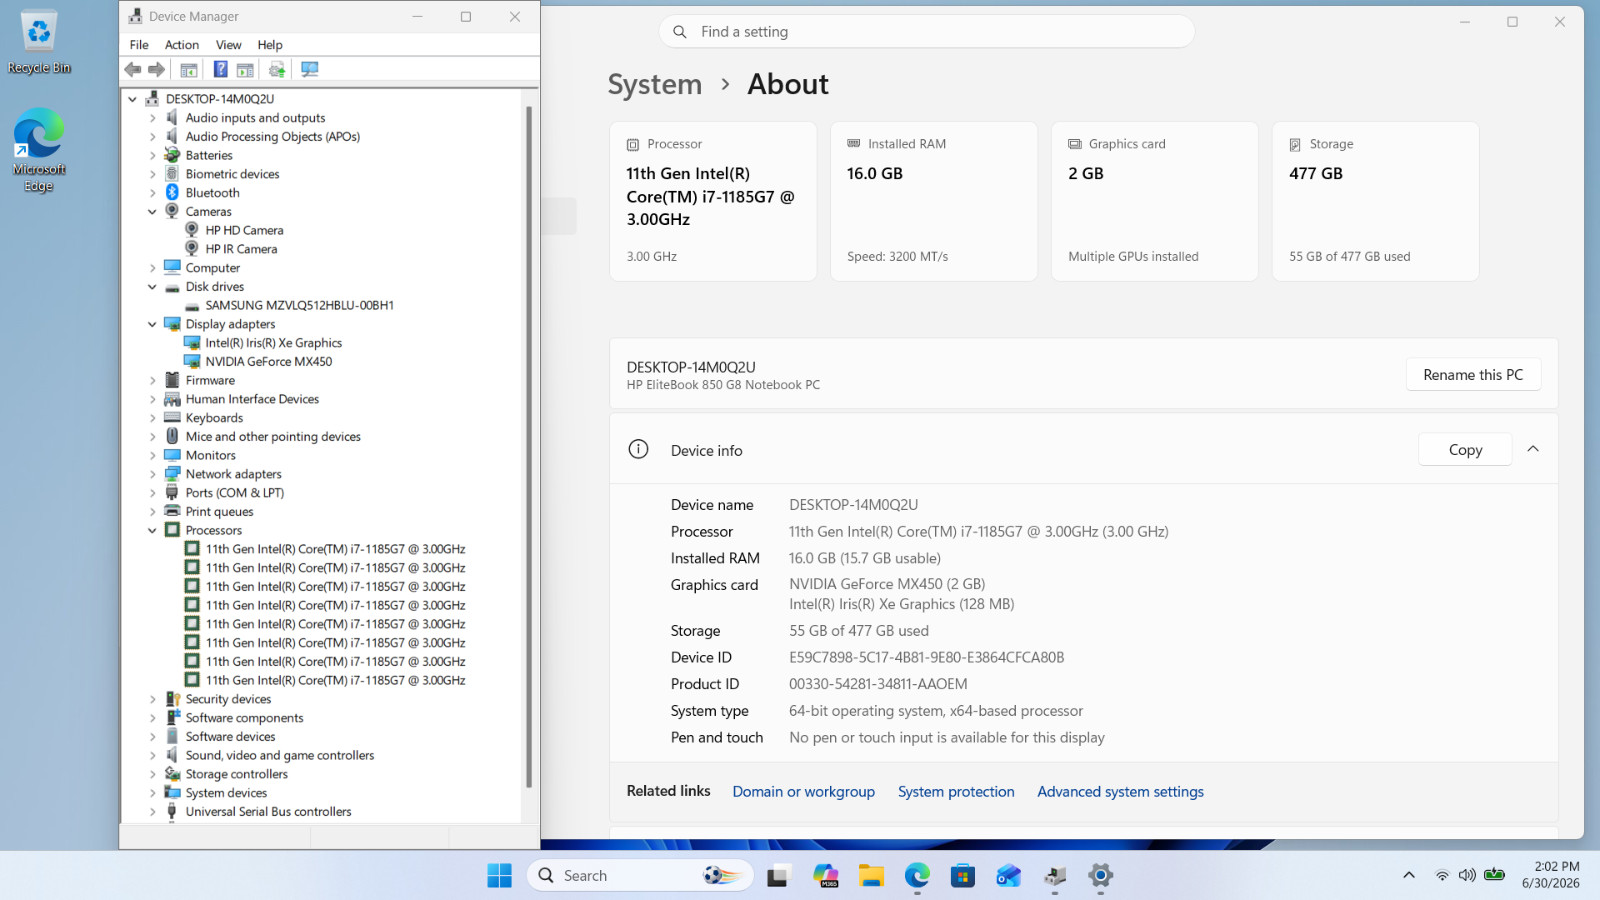Open the Help menu in Device Manager
The height and width of the screenshot is (900, 1600).
point(270,45)
